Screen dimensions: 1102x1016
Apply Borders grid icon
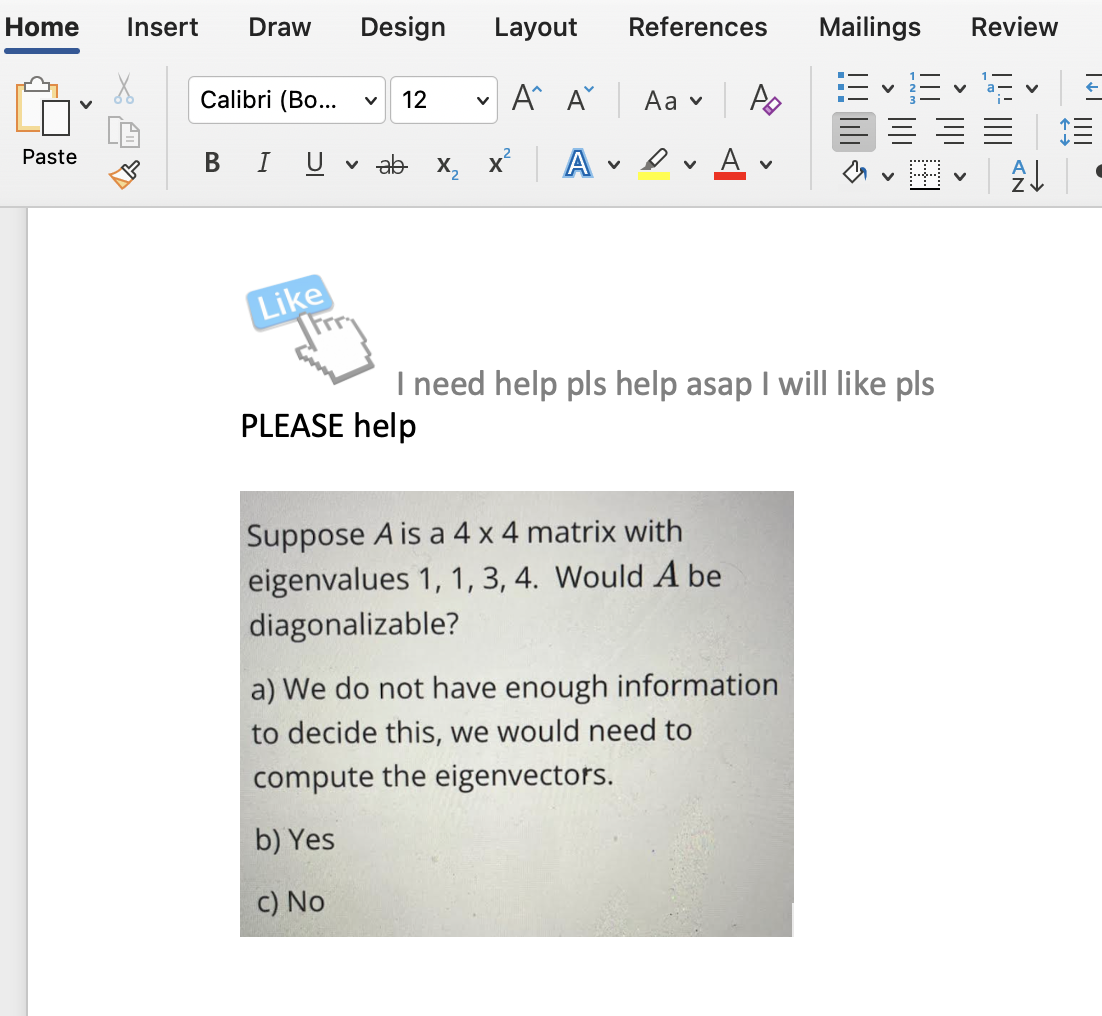click(924, 174)
